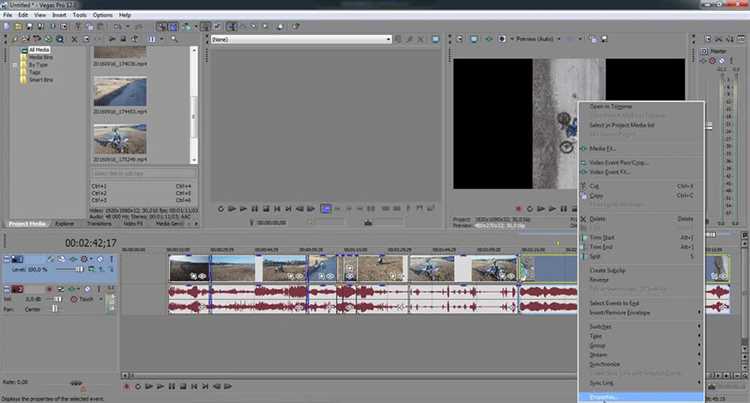Expand the Switches submenu
This screenshot has width=750, height=403.
[641, 327]
